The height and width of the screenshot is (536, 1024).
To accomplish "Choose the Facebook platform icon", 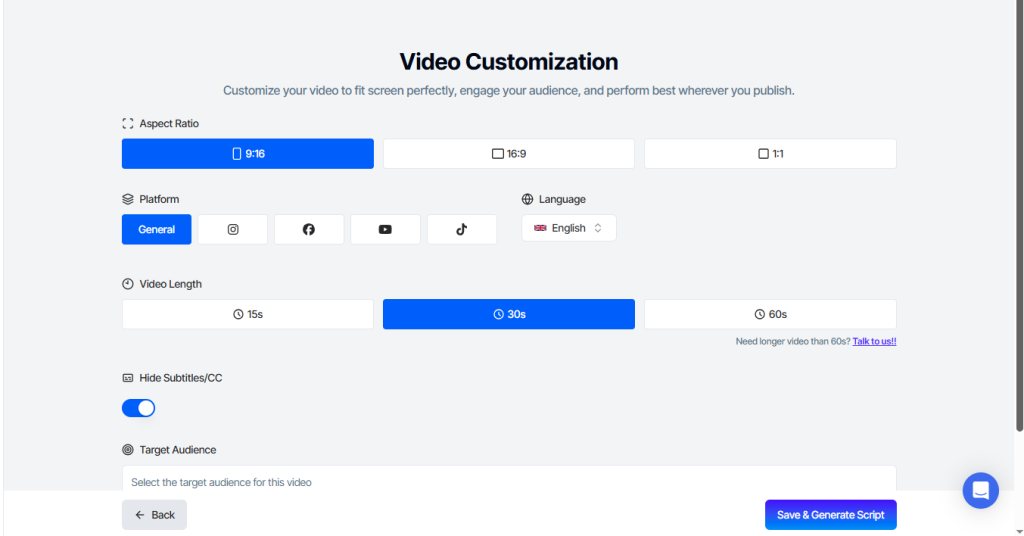I will [309, 229].
